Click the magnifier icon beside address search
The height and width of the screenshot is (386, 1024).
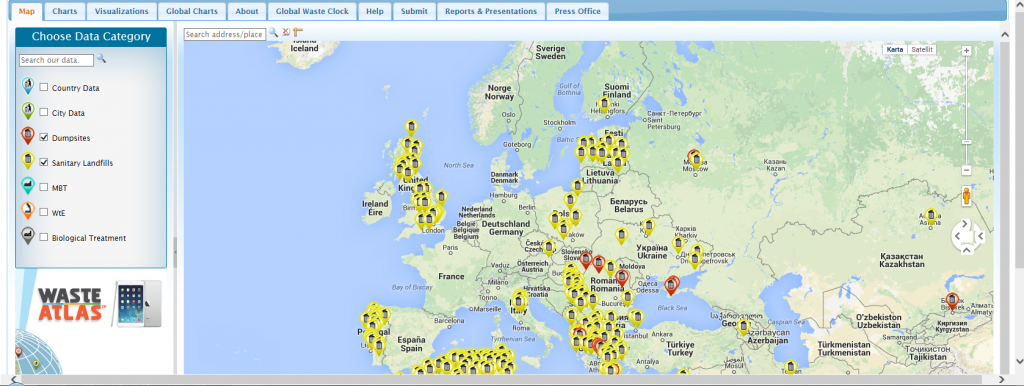[274, 32]
